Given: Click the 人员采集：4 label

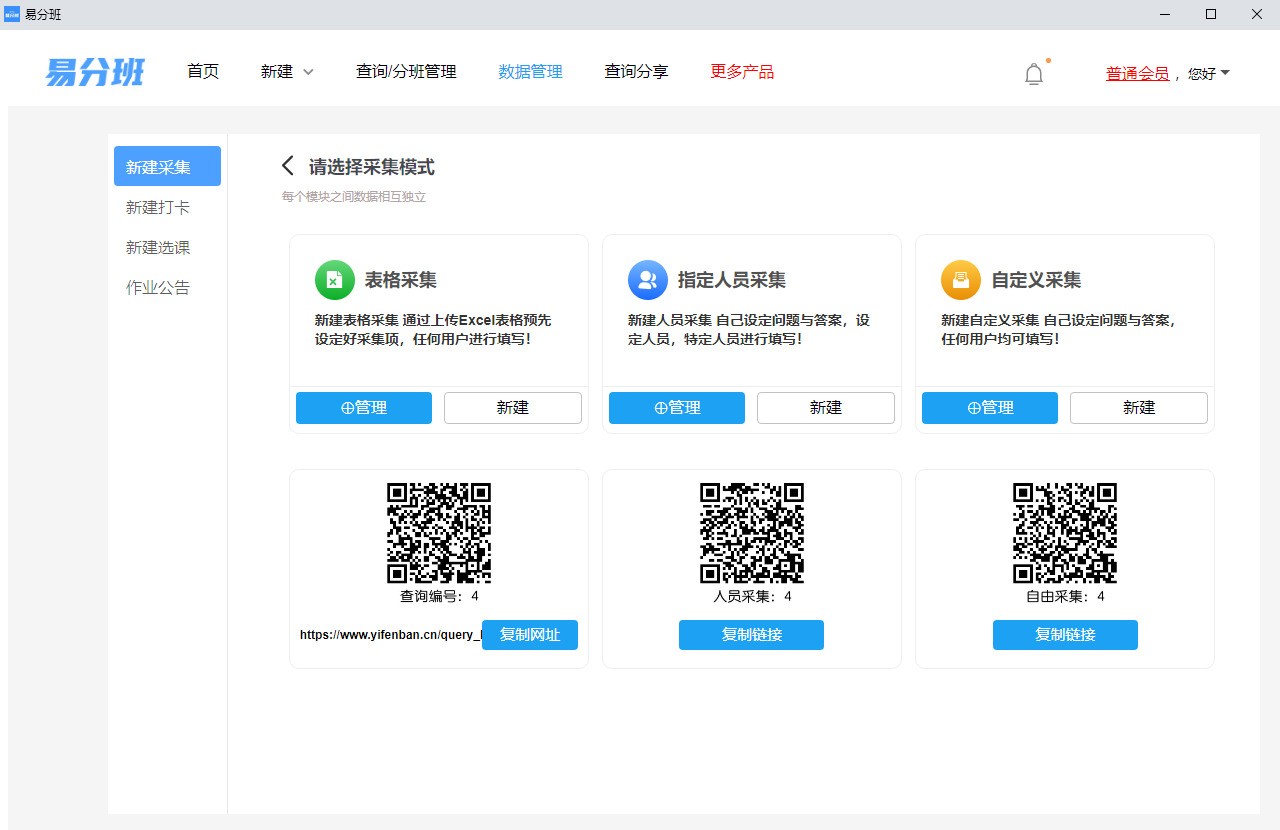Looking at the screenshot, I should coord(752,596).
